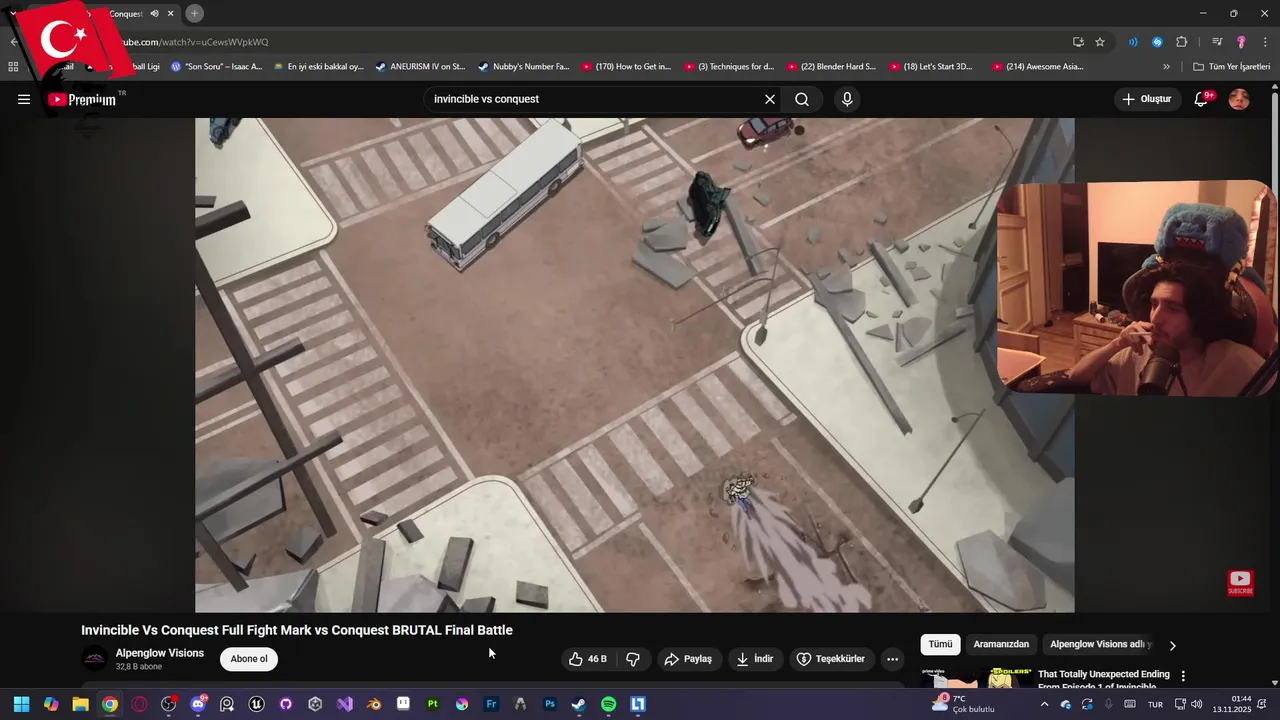
Task: Mute the tab using the speaker icon
Action: point(154,14)
